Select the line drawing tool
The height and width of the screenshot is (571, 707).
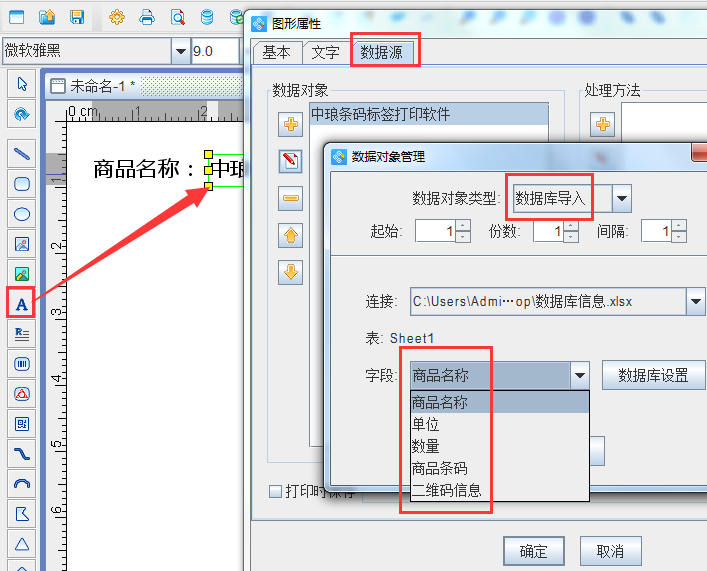coord(22,154)
